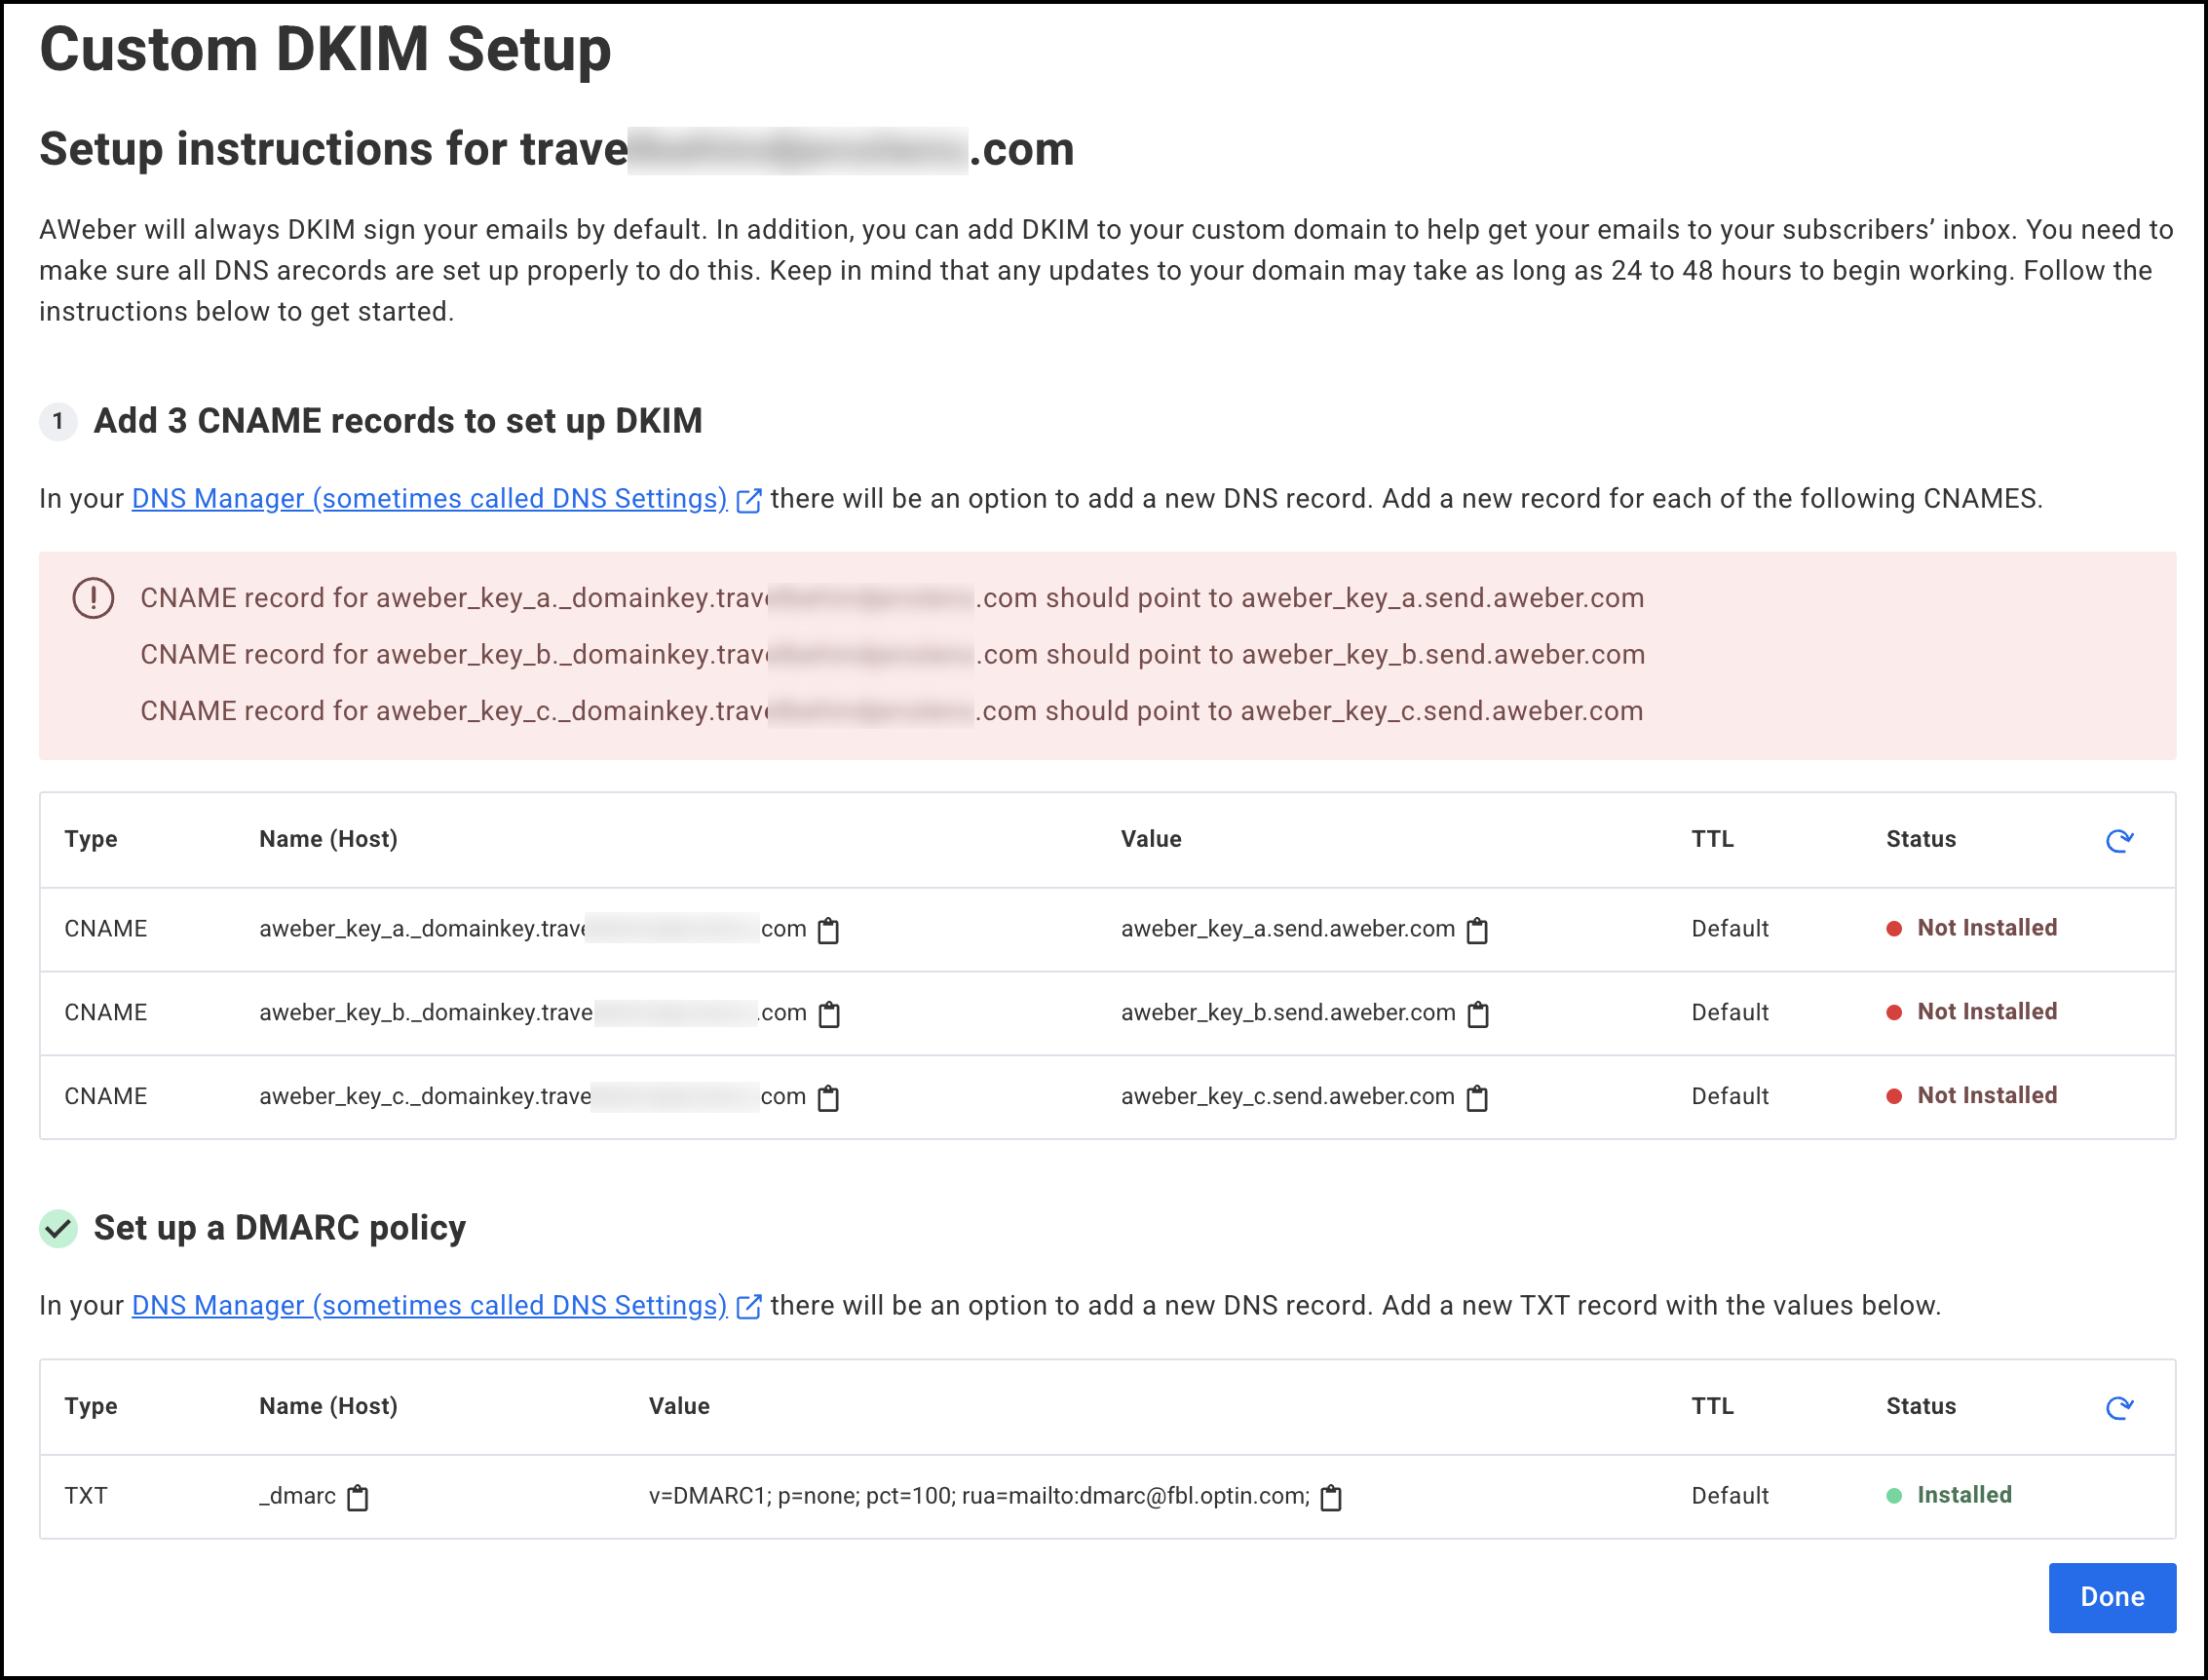Click the step 1 number badge

[x=58, y=421]
